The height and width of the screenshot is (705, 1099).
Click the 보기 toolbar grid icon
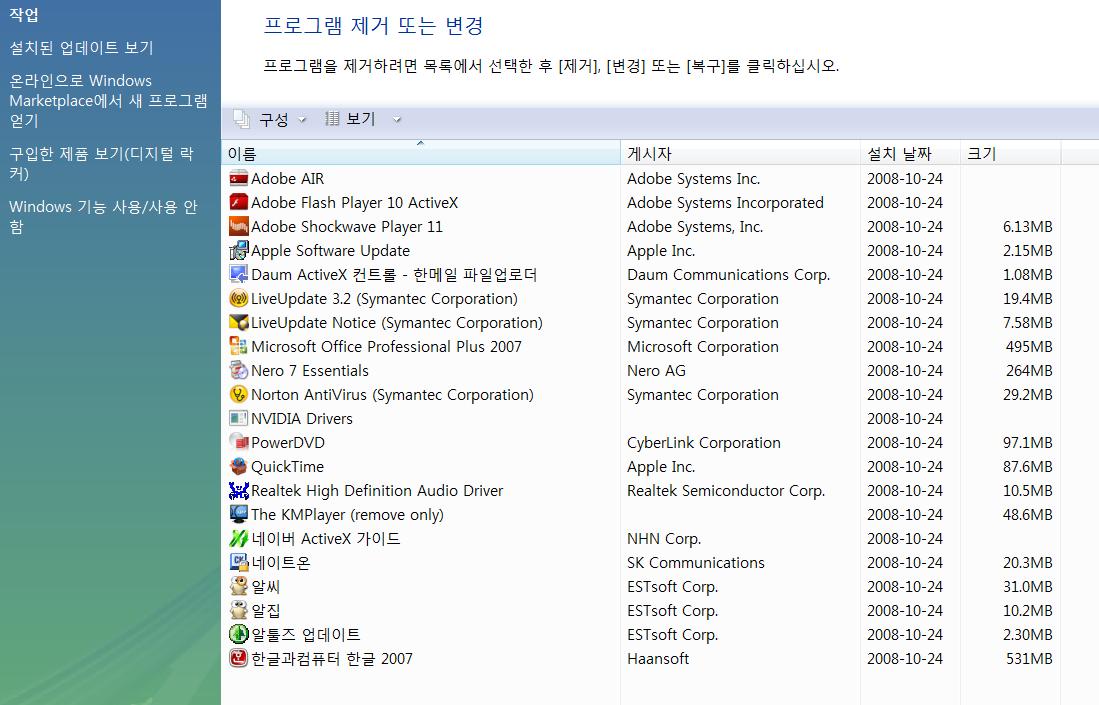click(x=332, y=118)
